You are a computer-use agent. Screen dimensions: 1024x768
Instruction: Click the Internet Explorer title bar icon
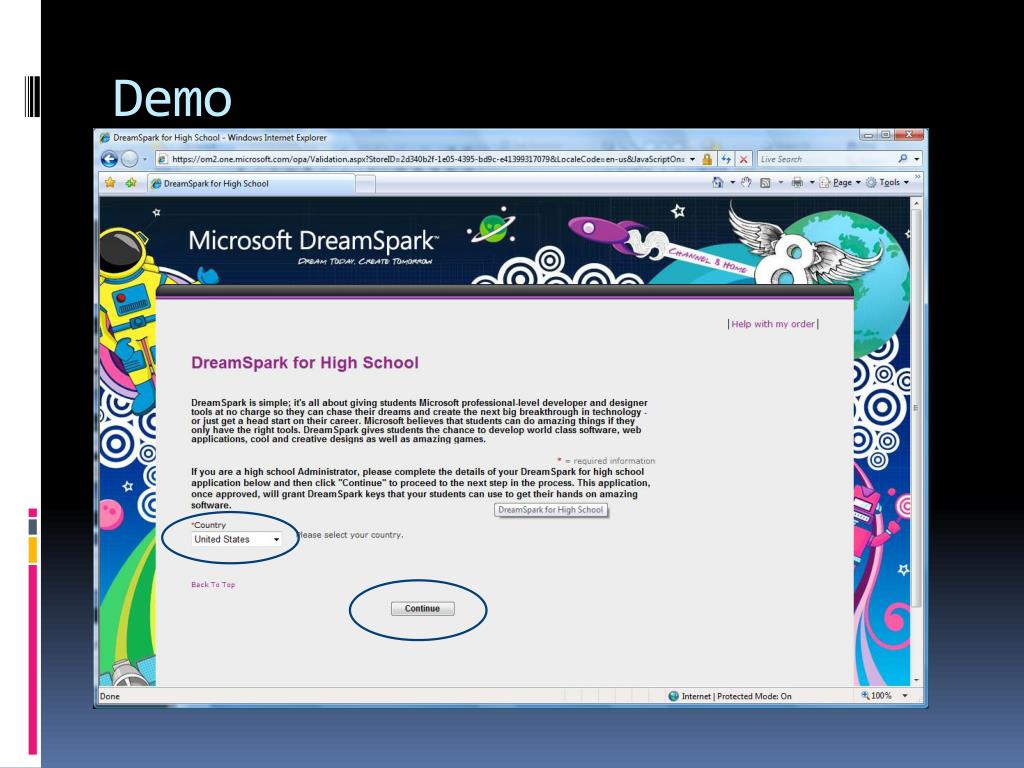(104, 138)
